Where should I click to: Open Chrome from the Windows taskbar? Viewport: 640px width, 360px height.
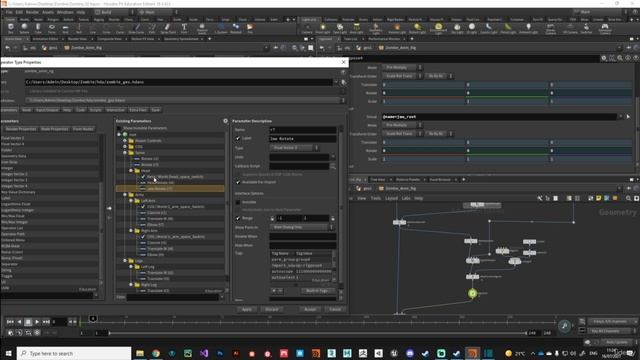coord(156,353)
